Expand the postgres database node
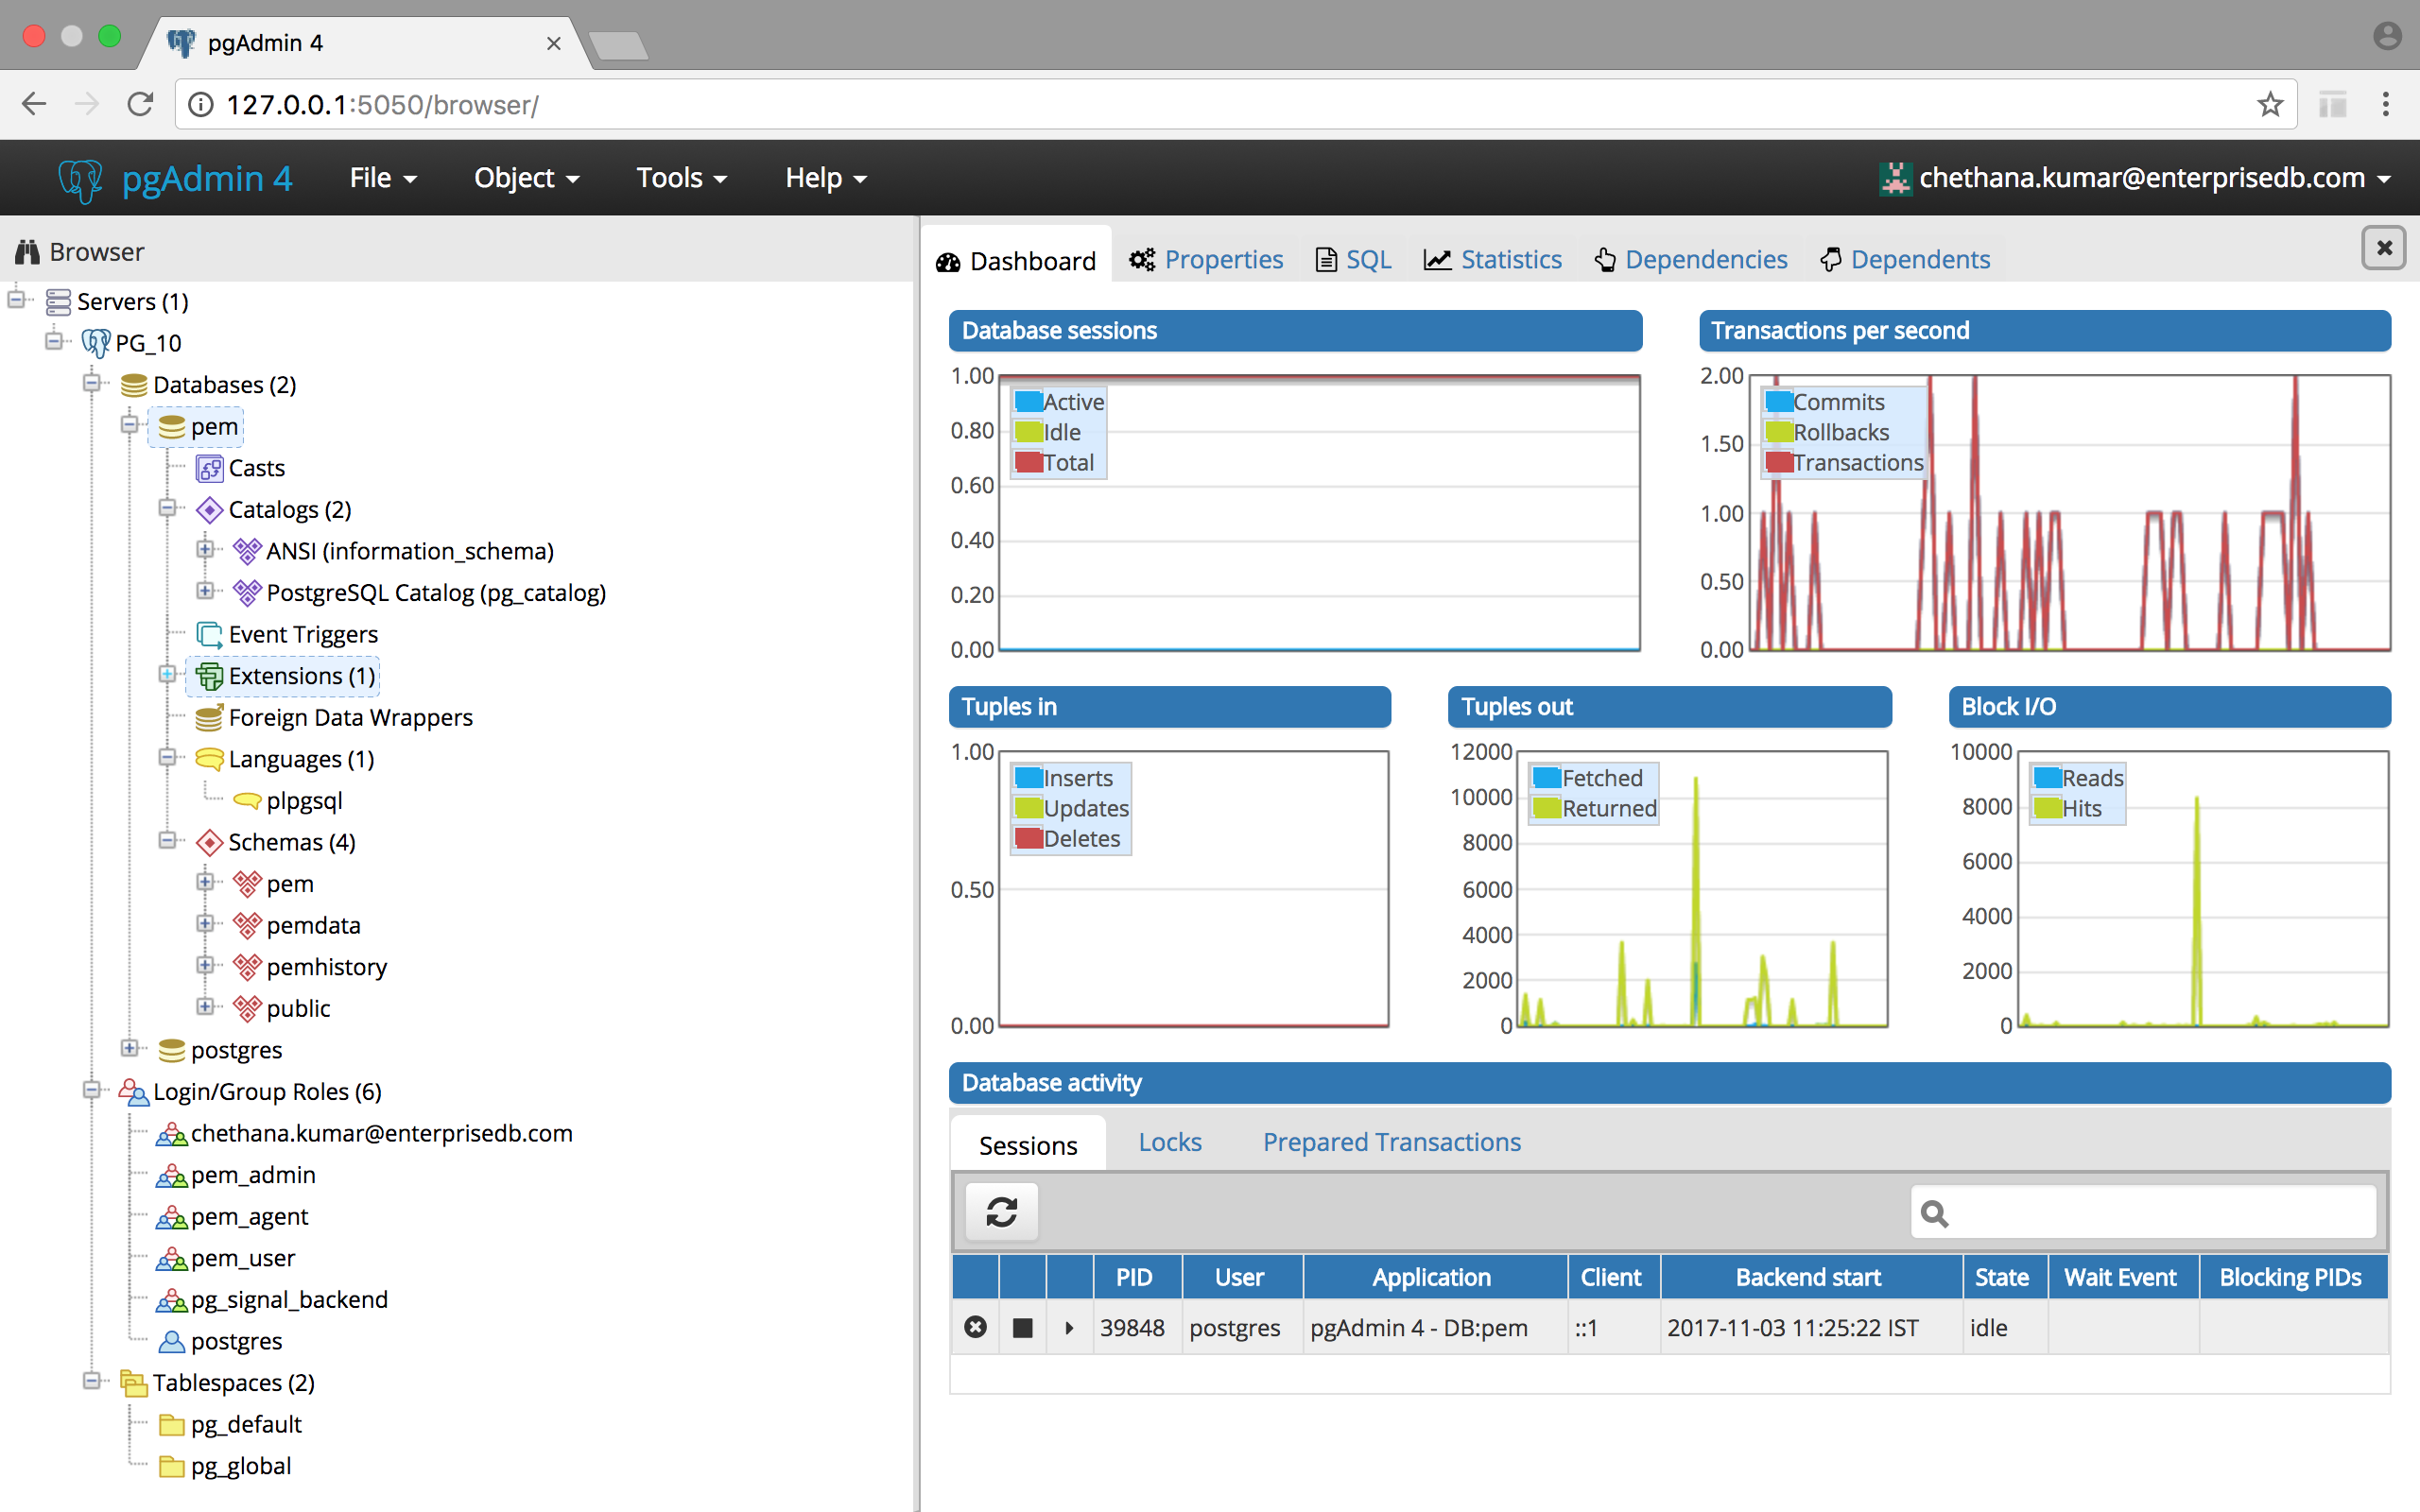 tap(129, 1048)
